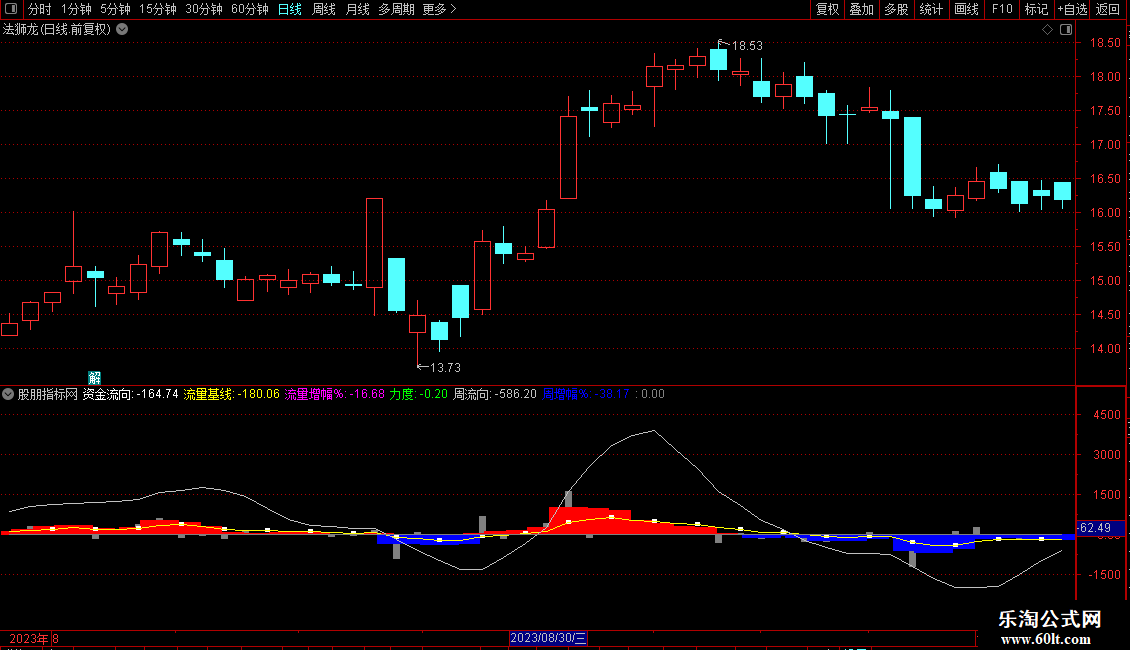
Task: Toggle the left side panel icon
Action: [x=11, y=9]
